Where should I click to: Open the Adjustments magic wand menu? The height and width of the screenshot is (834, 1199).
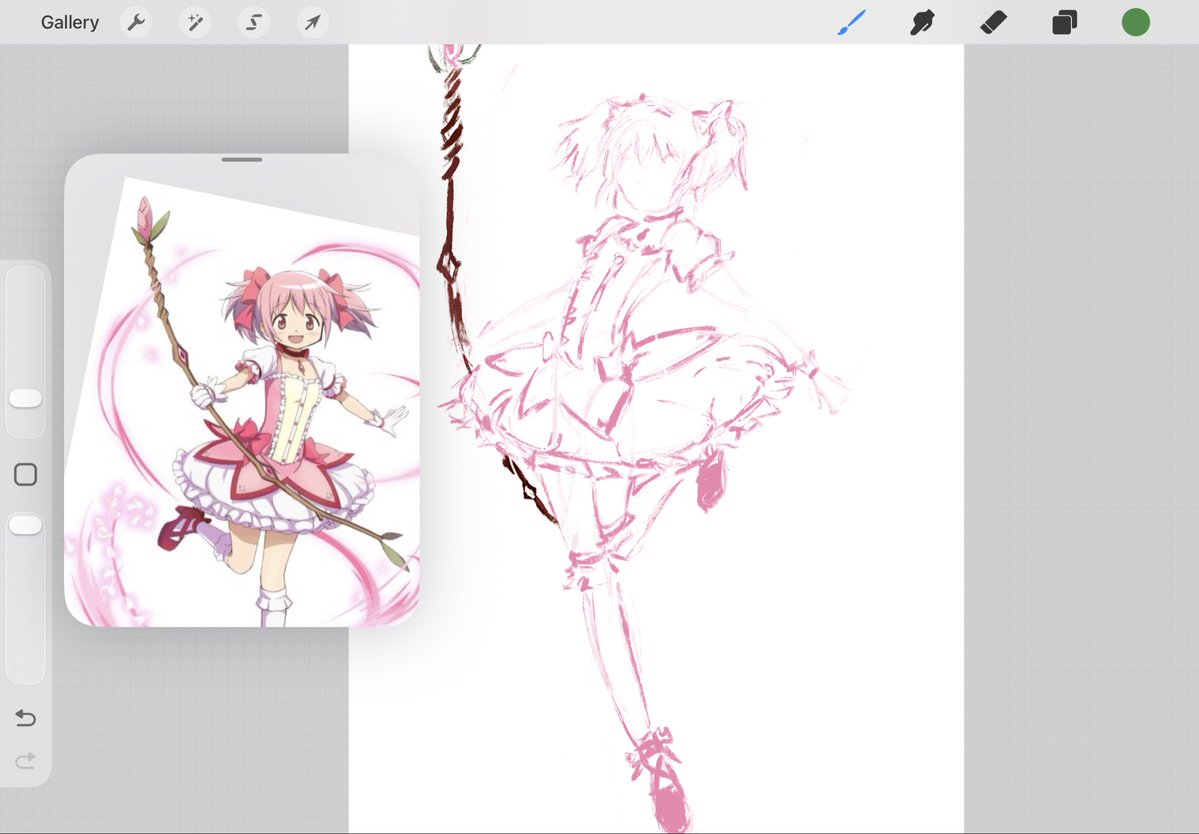[x=195, y=22]
